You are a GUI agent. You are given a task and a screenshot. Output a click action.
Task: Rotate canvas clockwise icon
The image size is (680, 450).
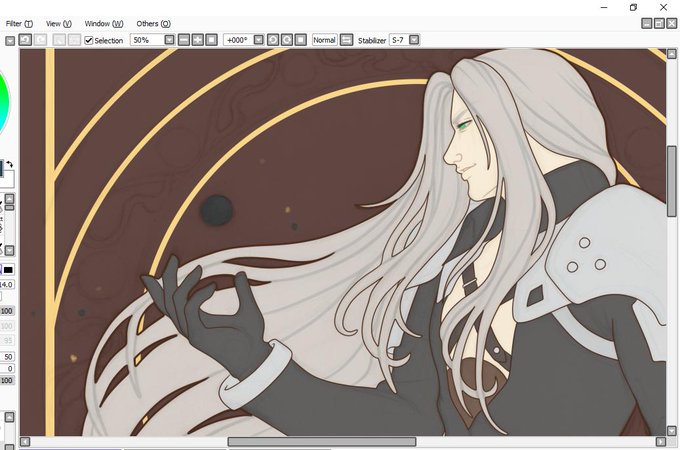(x=287, y=40)
